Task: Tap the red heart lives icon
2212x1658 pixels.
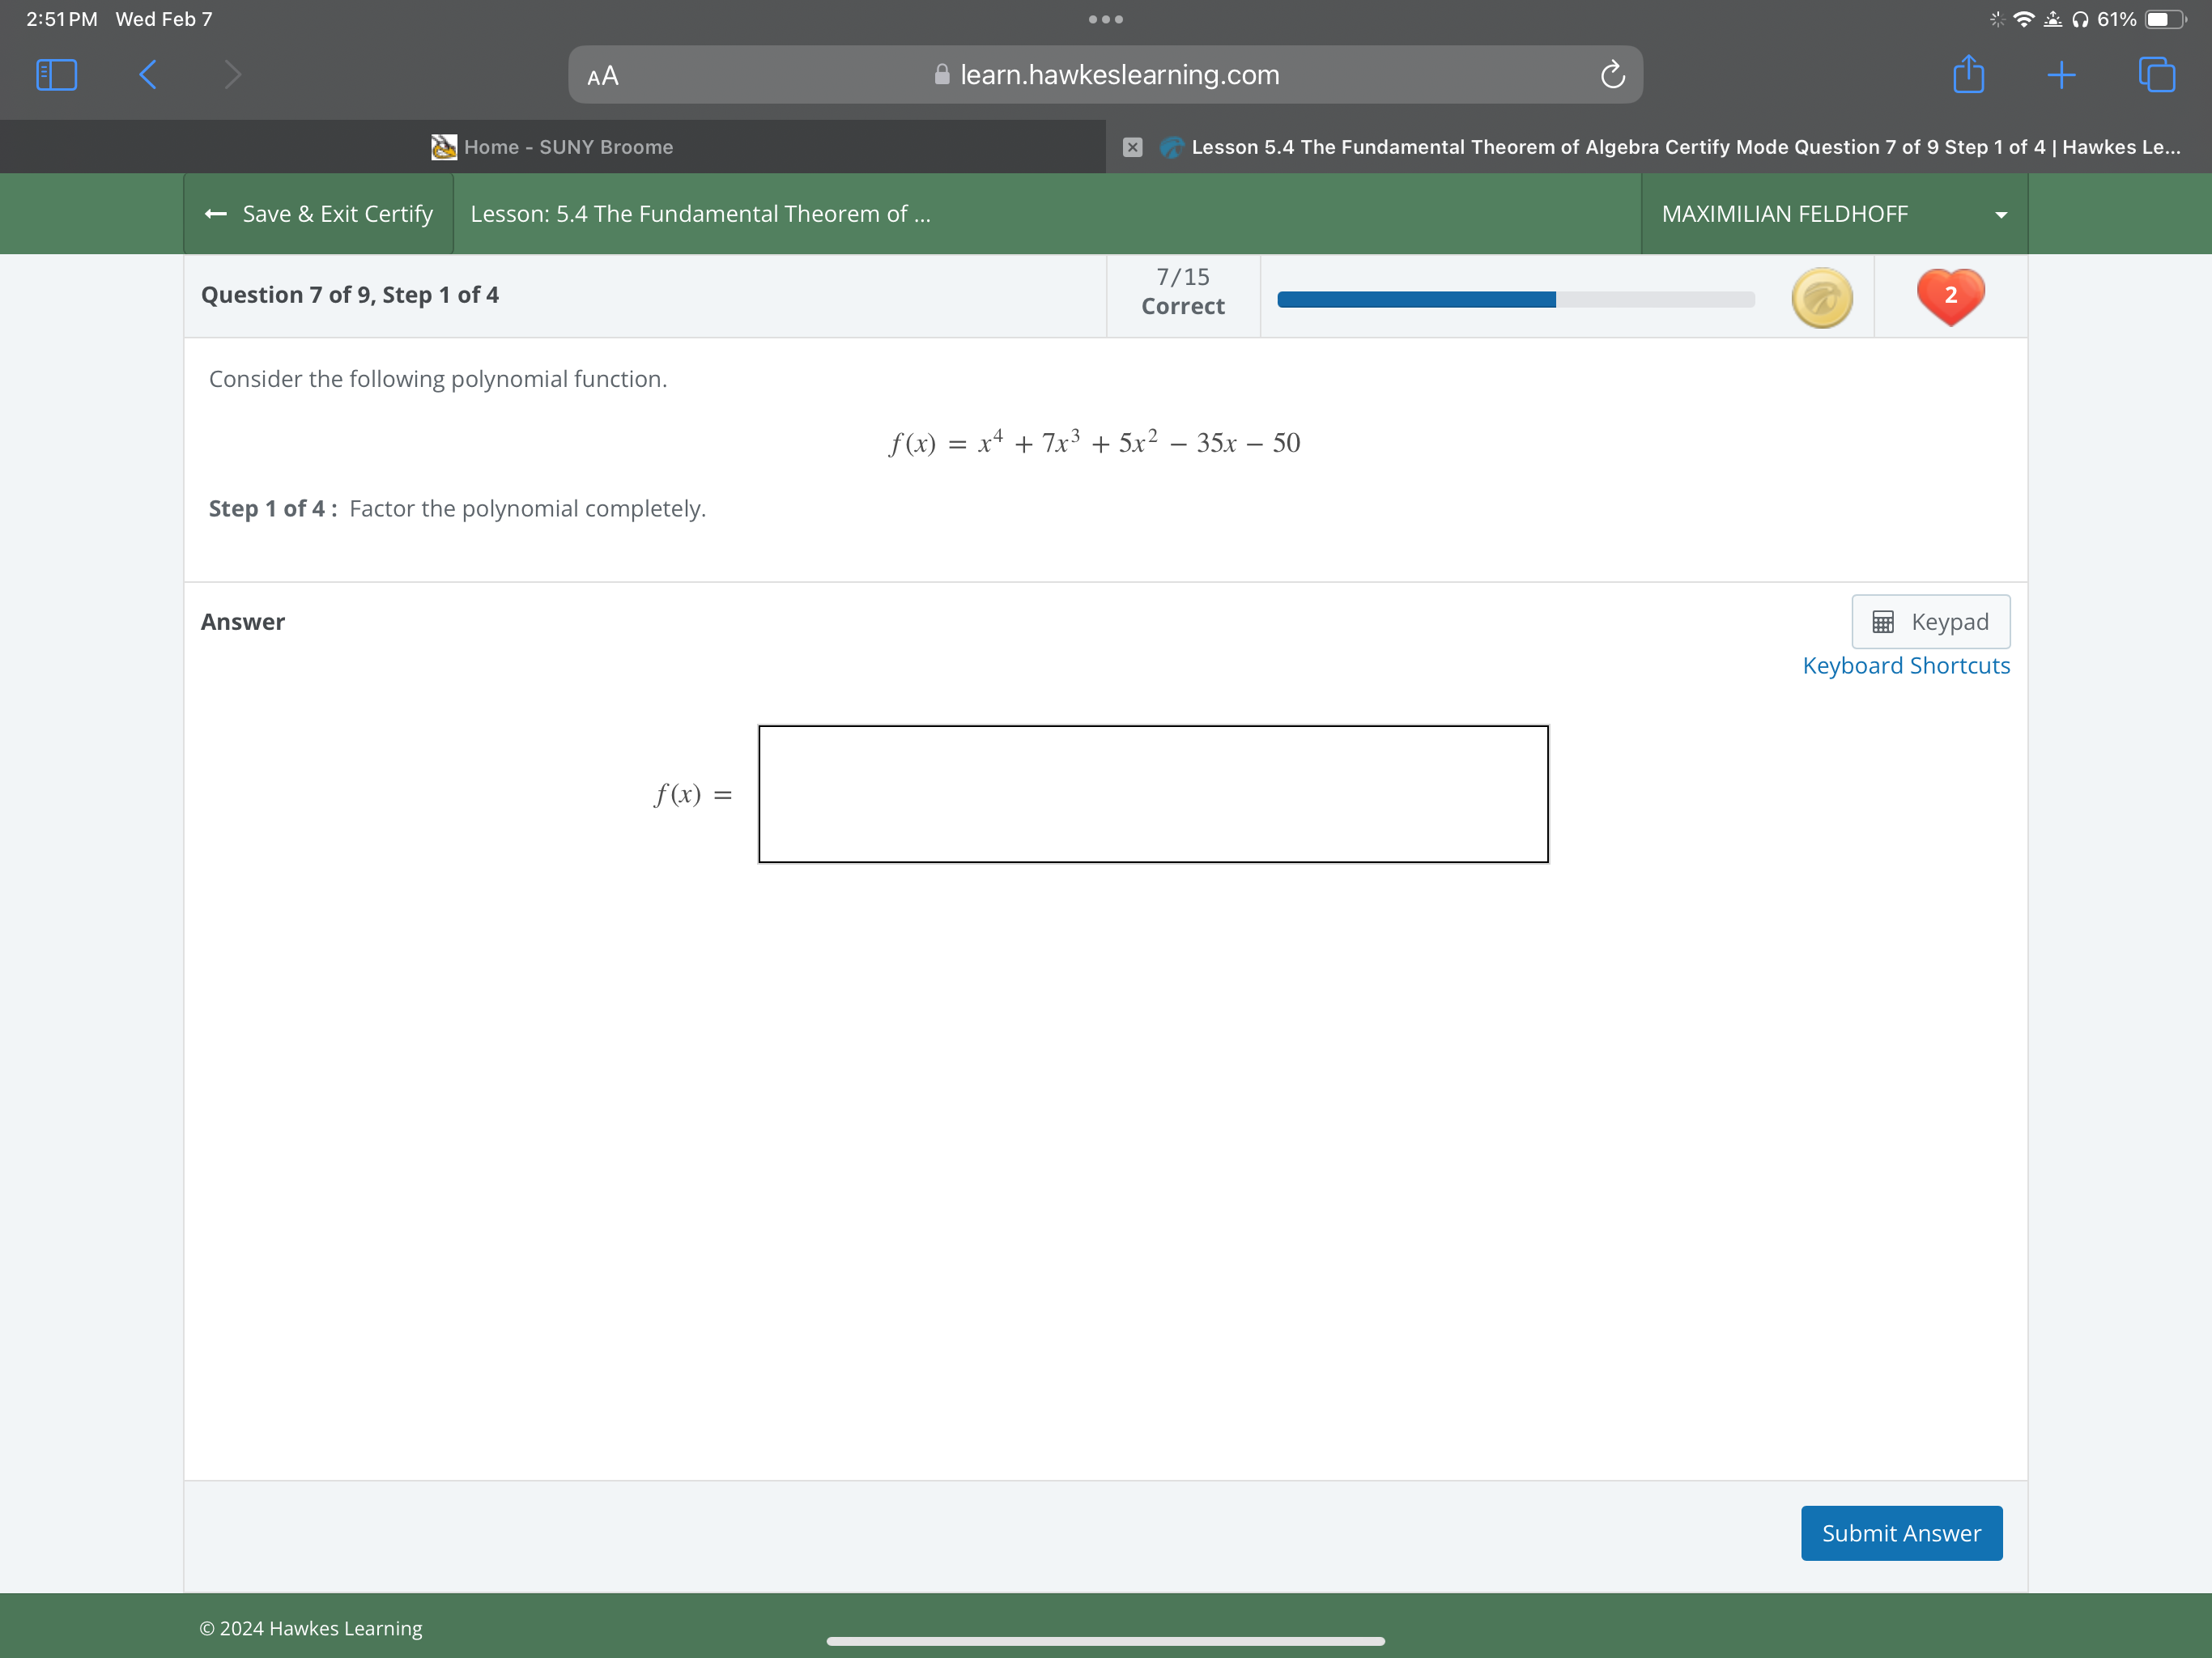Action: [x=1950, y=296]
